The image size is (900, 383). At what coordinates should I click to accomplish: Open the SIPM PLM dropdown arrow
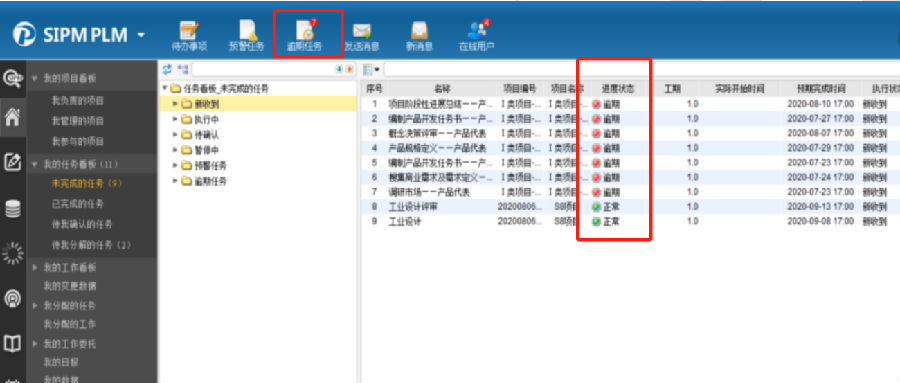coord(141,36)
